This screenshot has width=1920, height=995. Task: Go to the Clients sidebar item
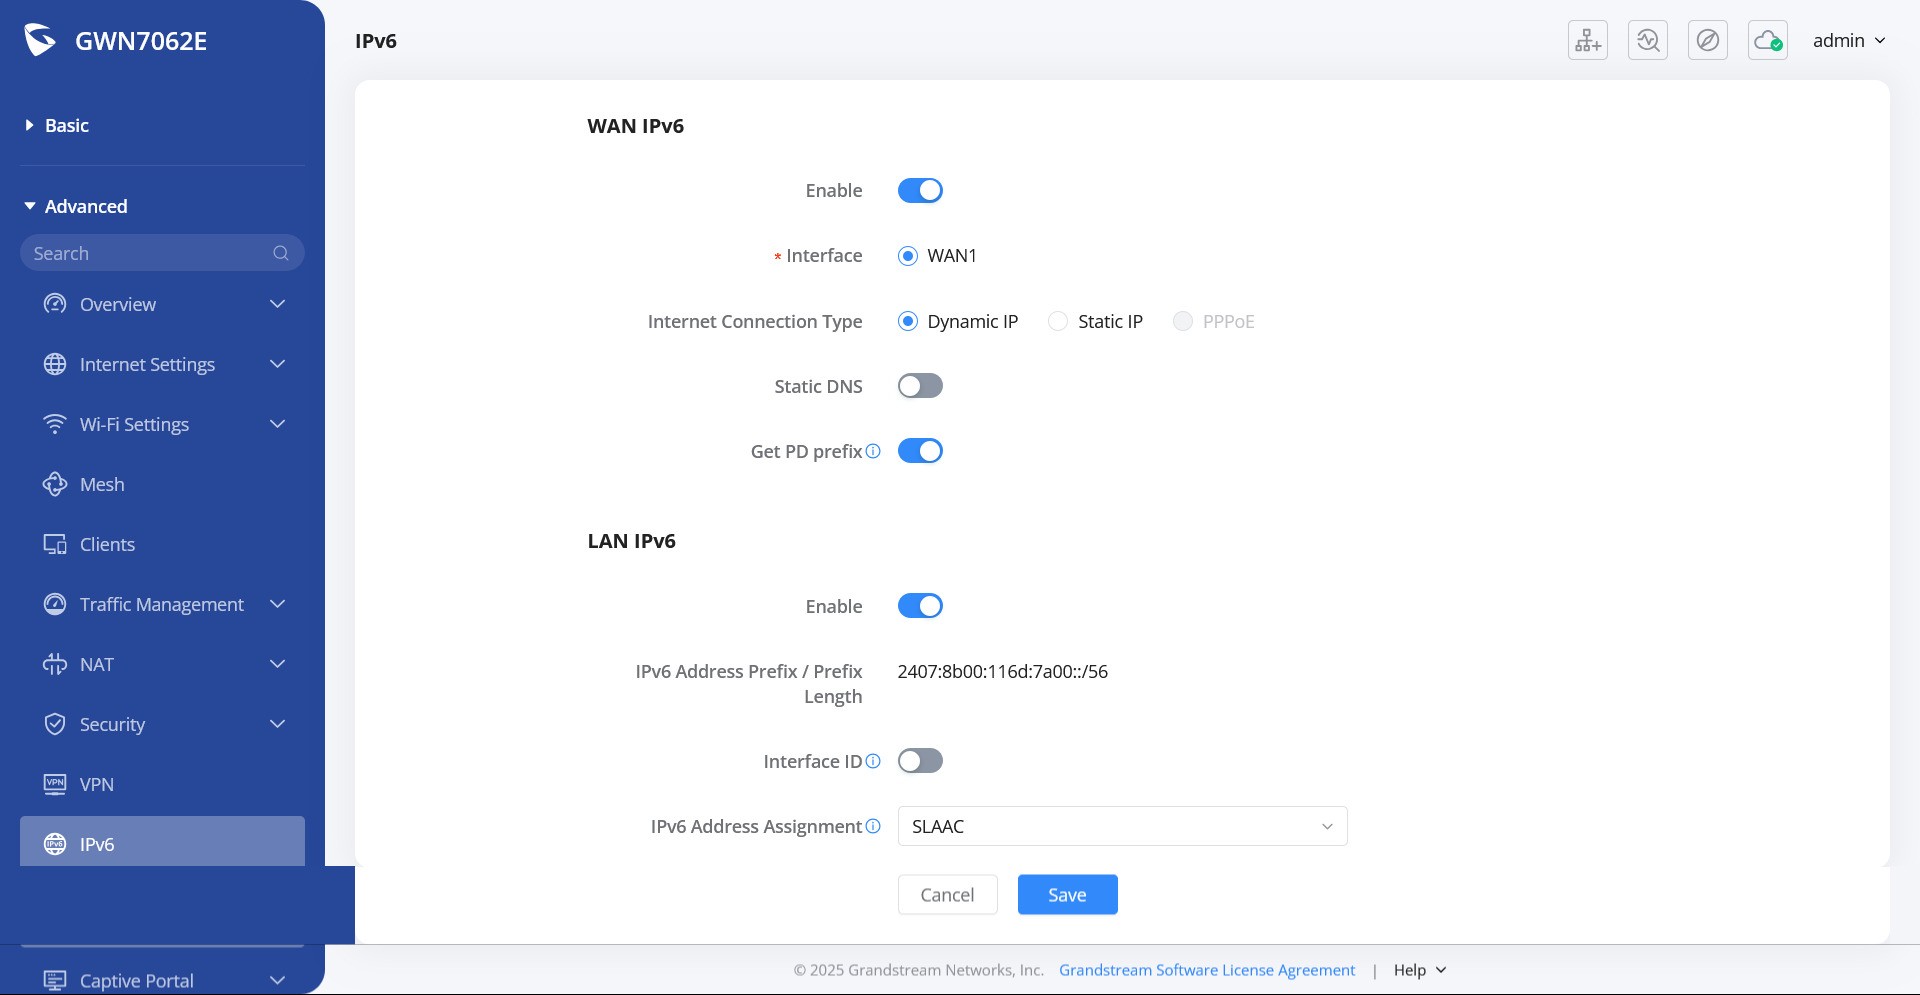click(107, 544)
